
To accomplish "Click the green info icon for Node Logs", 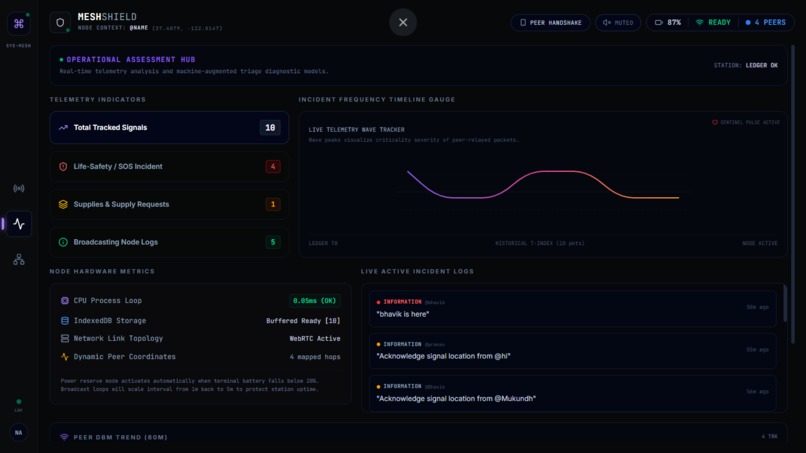I will click(63, 242).
